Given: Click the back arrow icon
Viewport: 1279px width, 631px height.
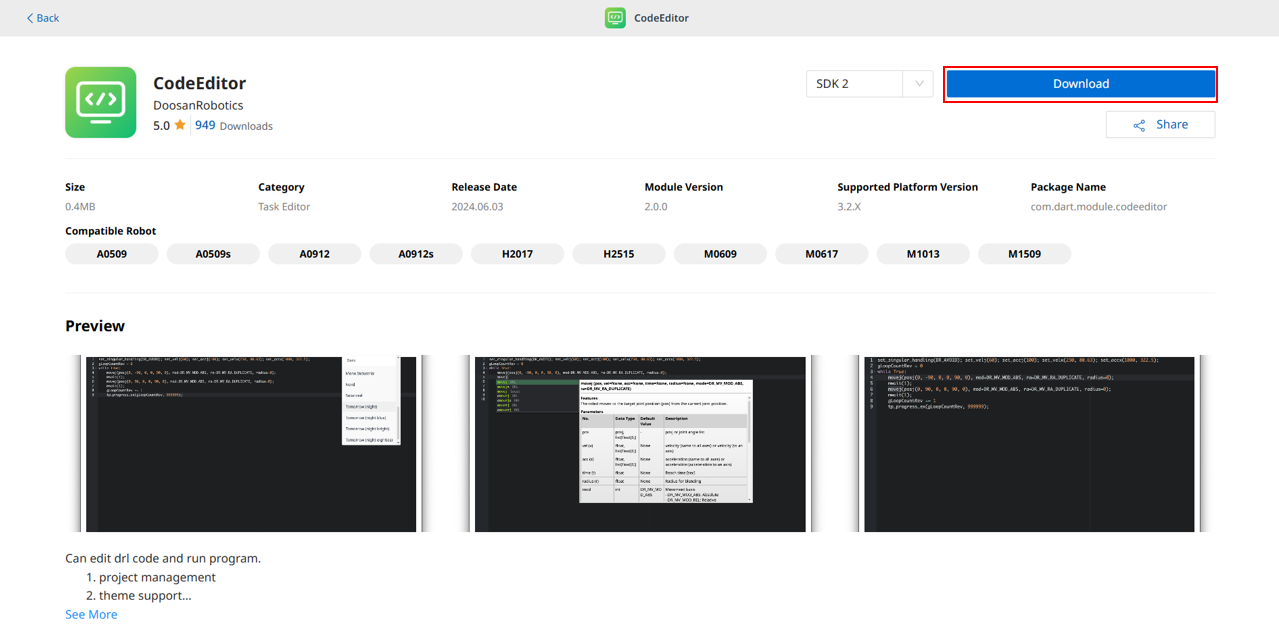Looking at the screenshot, I should [30, 18].
